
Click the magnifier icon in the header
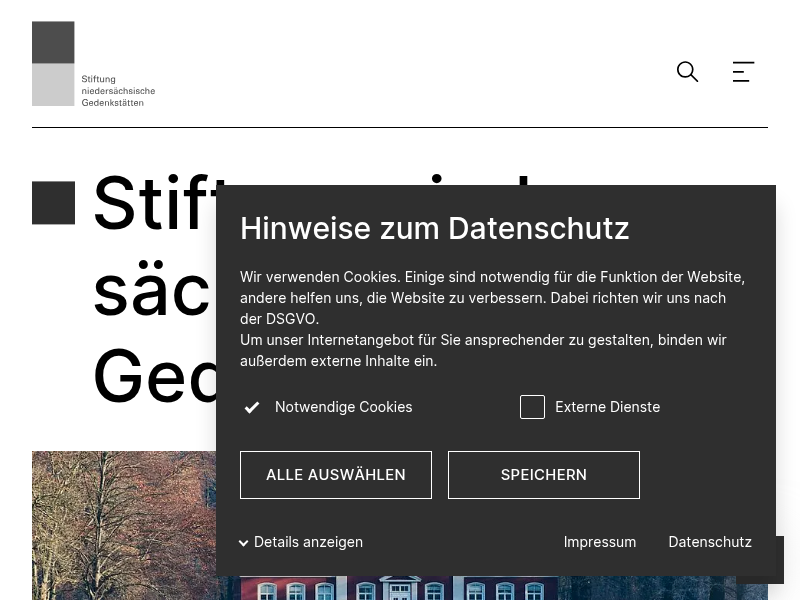[x=688, y=72]
